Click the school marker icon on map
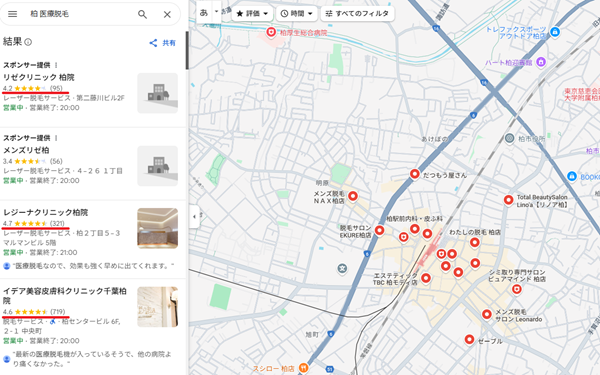Image resolution: width=600 pixels, height=375 pixels. point(342,269)
